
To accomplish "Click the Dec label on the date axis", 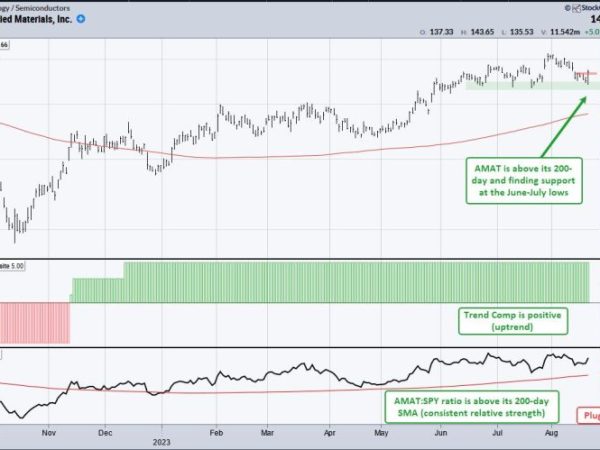I will click(x=105, y=433).
